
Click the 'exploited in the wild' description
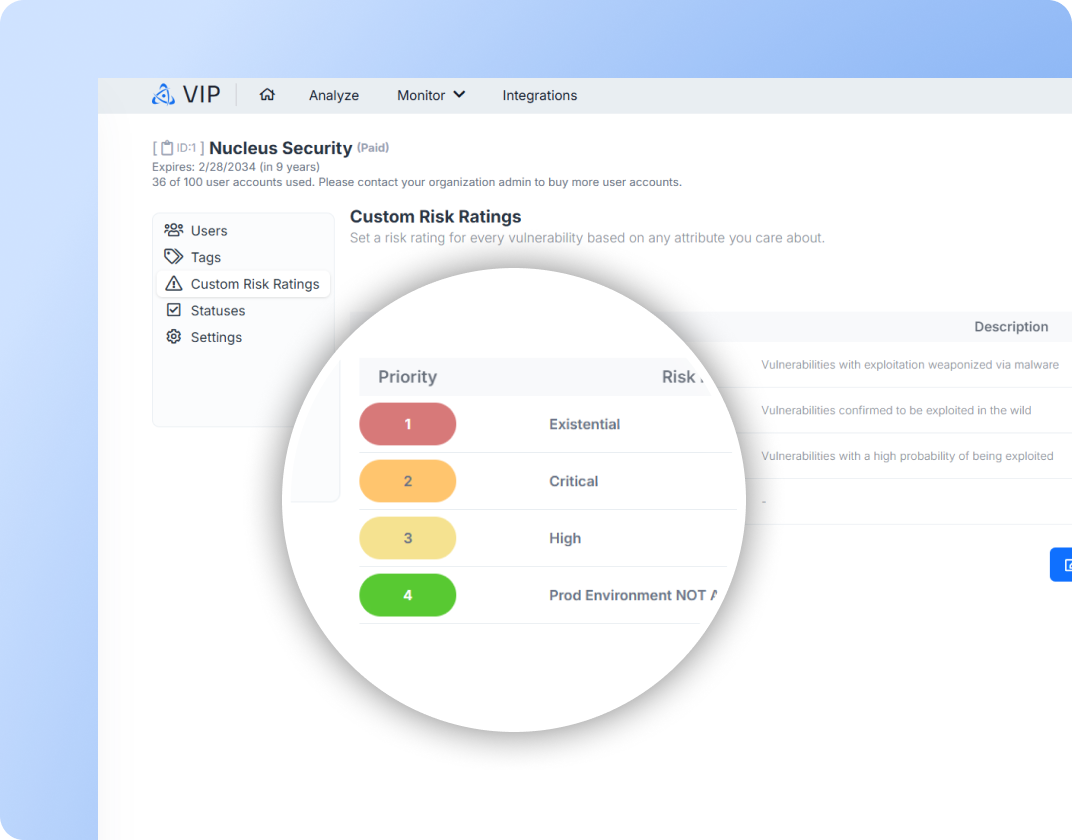[x=896, y=410]
